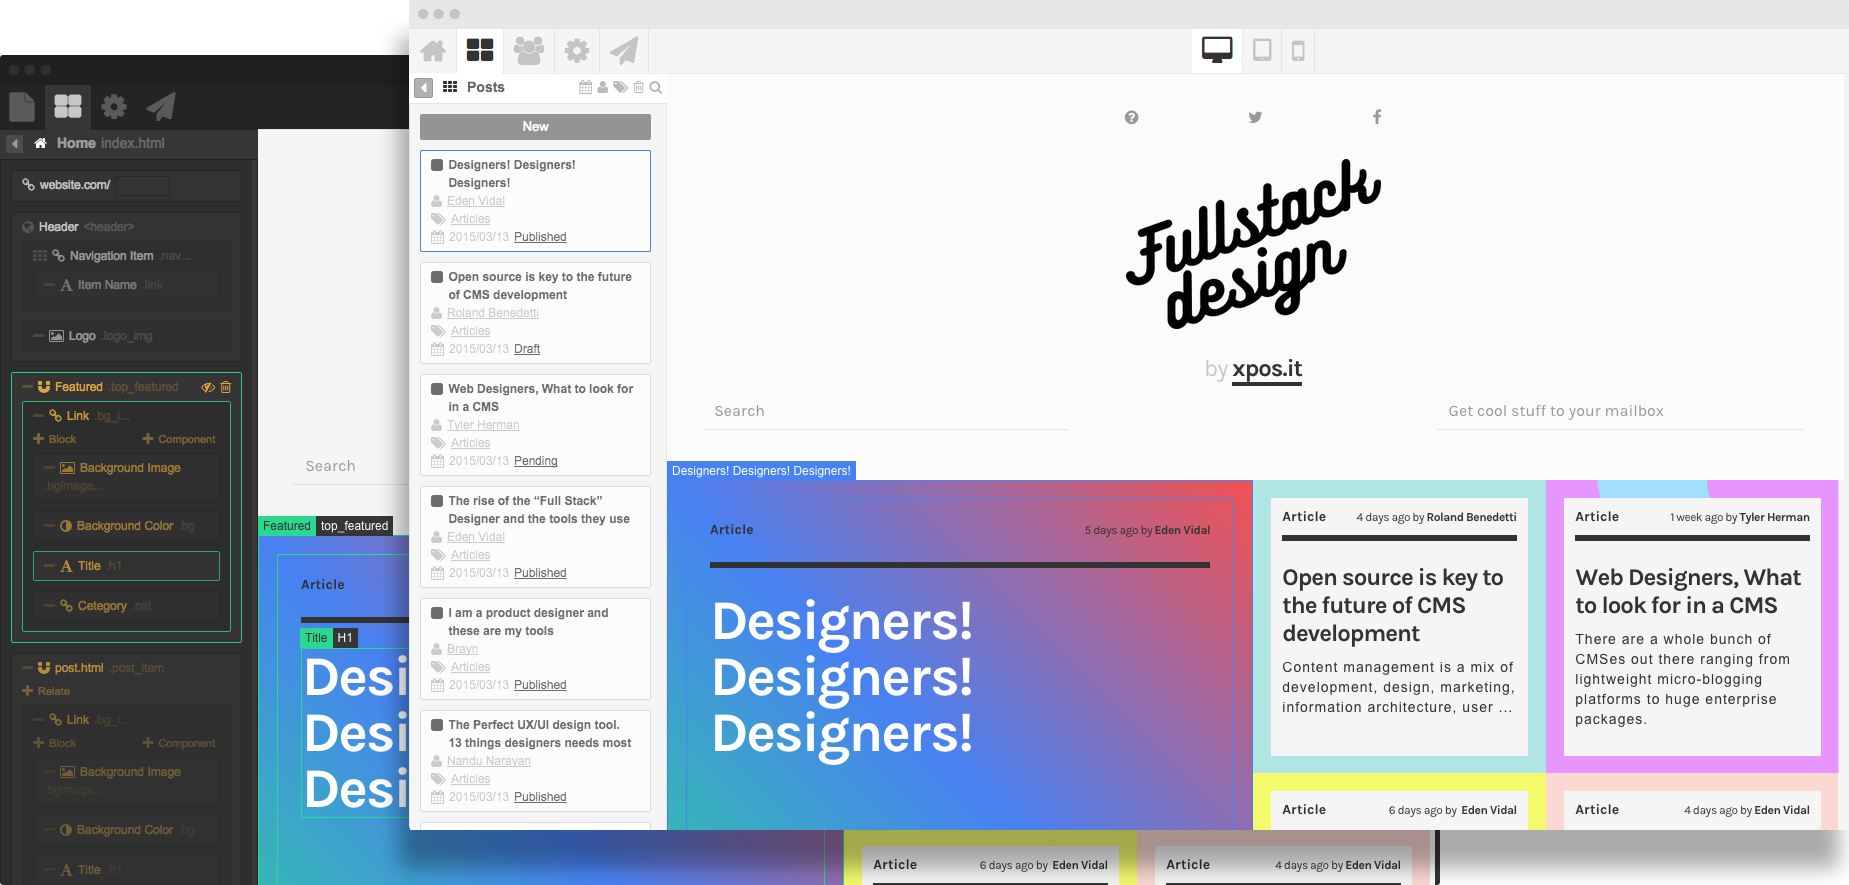Click the website.com/ URL input field
This screenshot has height=885, width=1849.
[142, 185]
